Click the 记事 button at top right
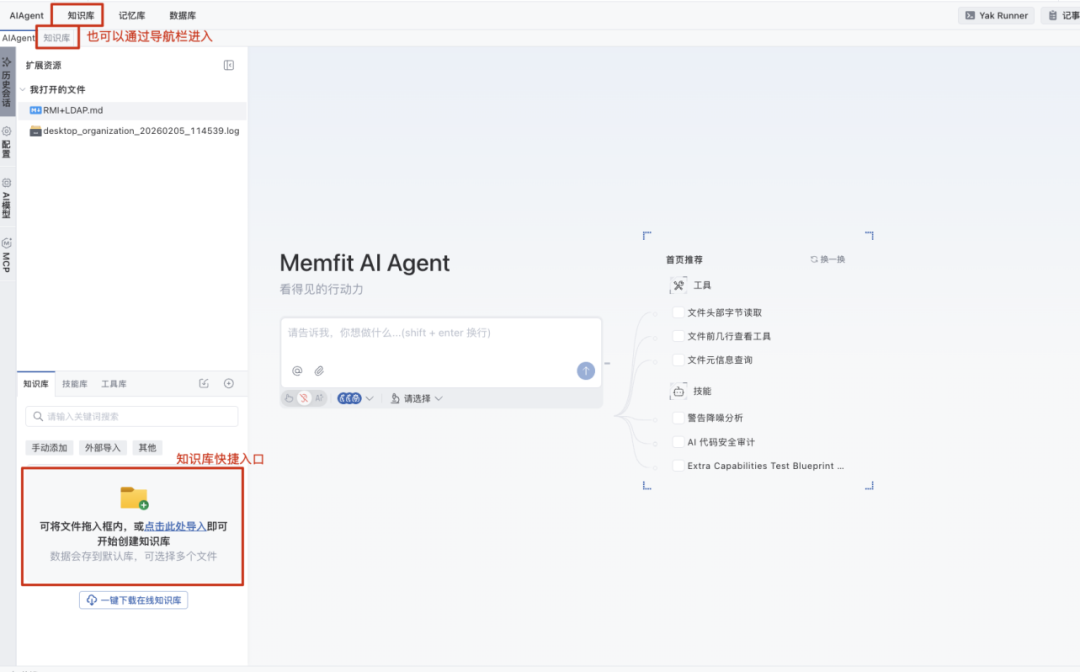This screenshot has height=672, width=1080. [x=1061, y=15]
